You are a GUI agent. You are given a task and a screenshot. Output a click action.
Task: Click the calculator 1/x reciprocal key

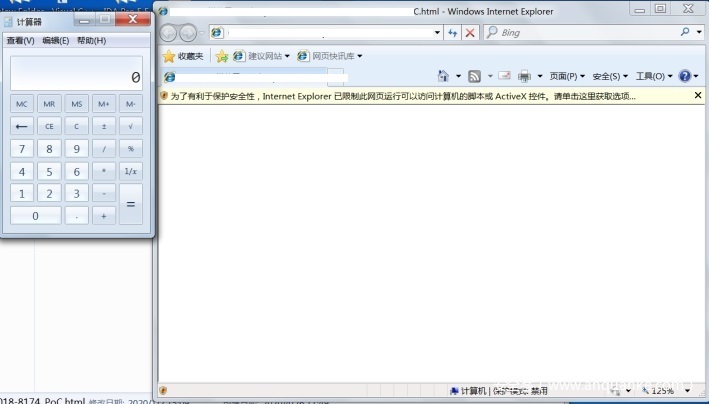131,171
